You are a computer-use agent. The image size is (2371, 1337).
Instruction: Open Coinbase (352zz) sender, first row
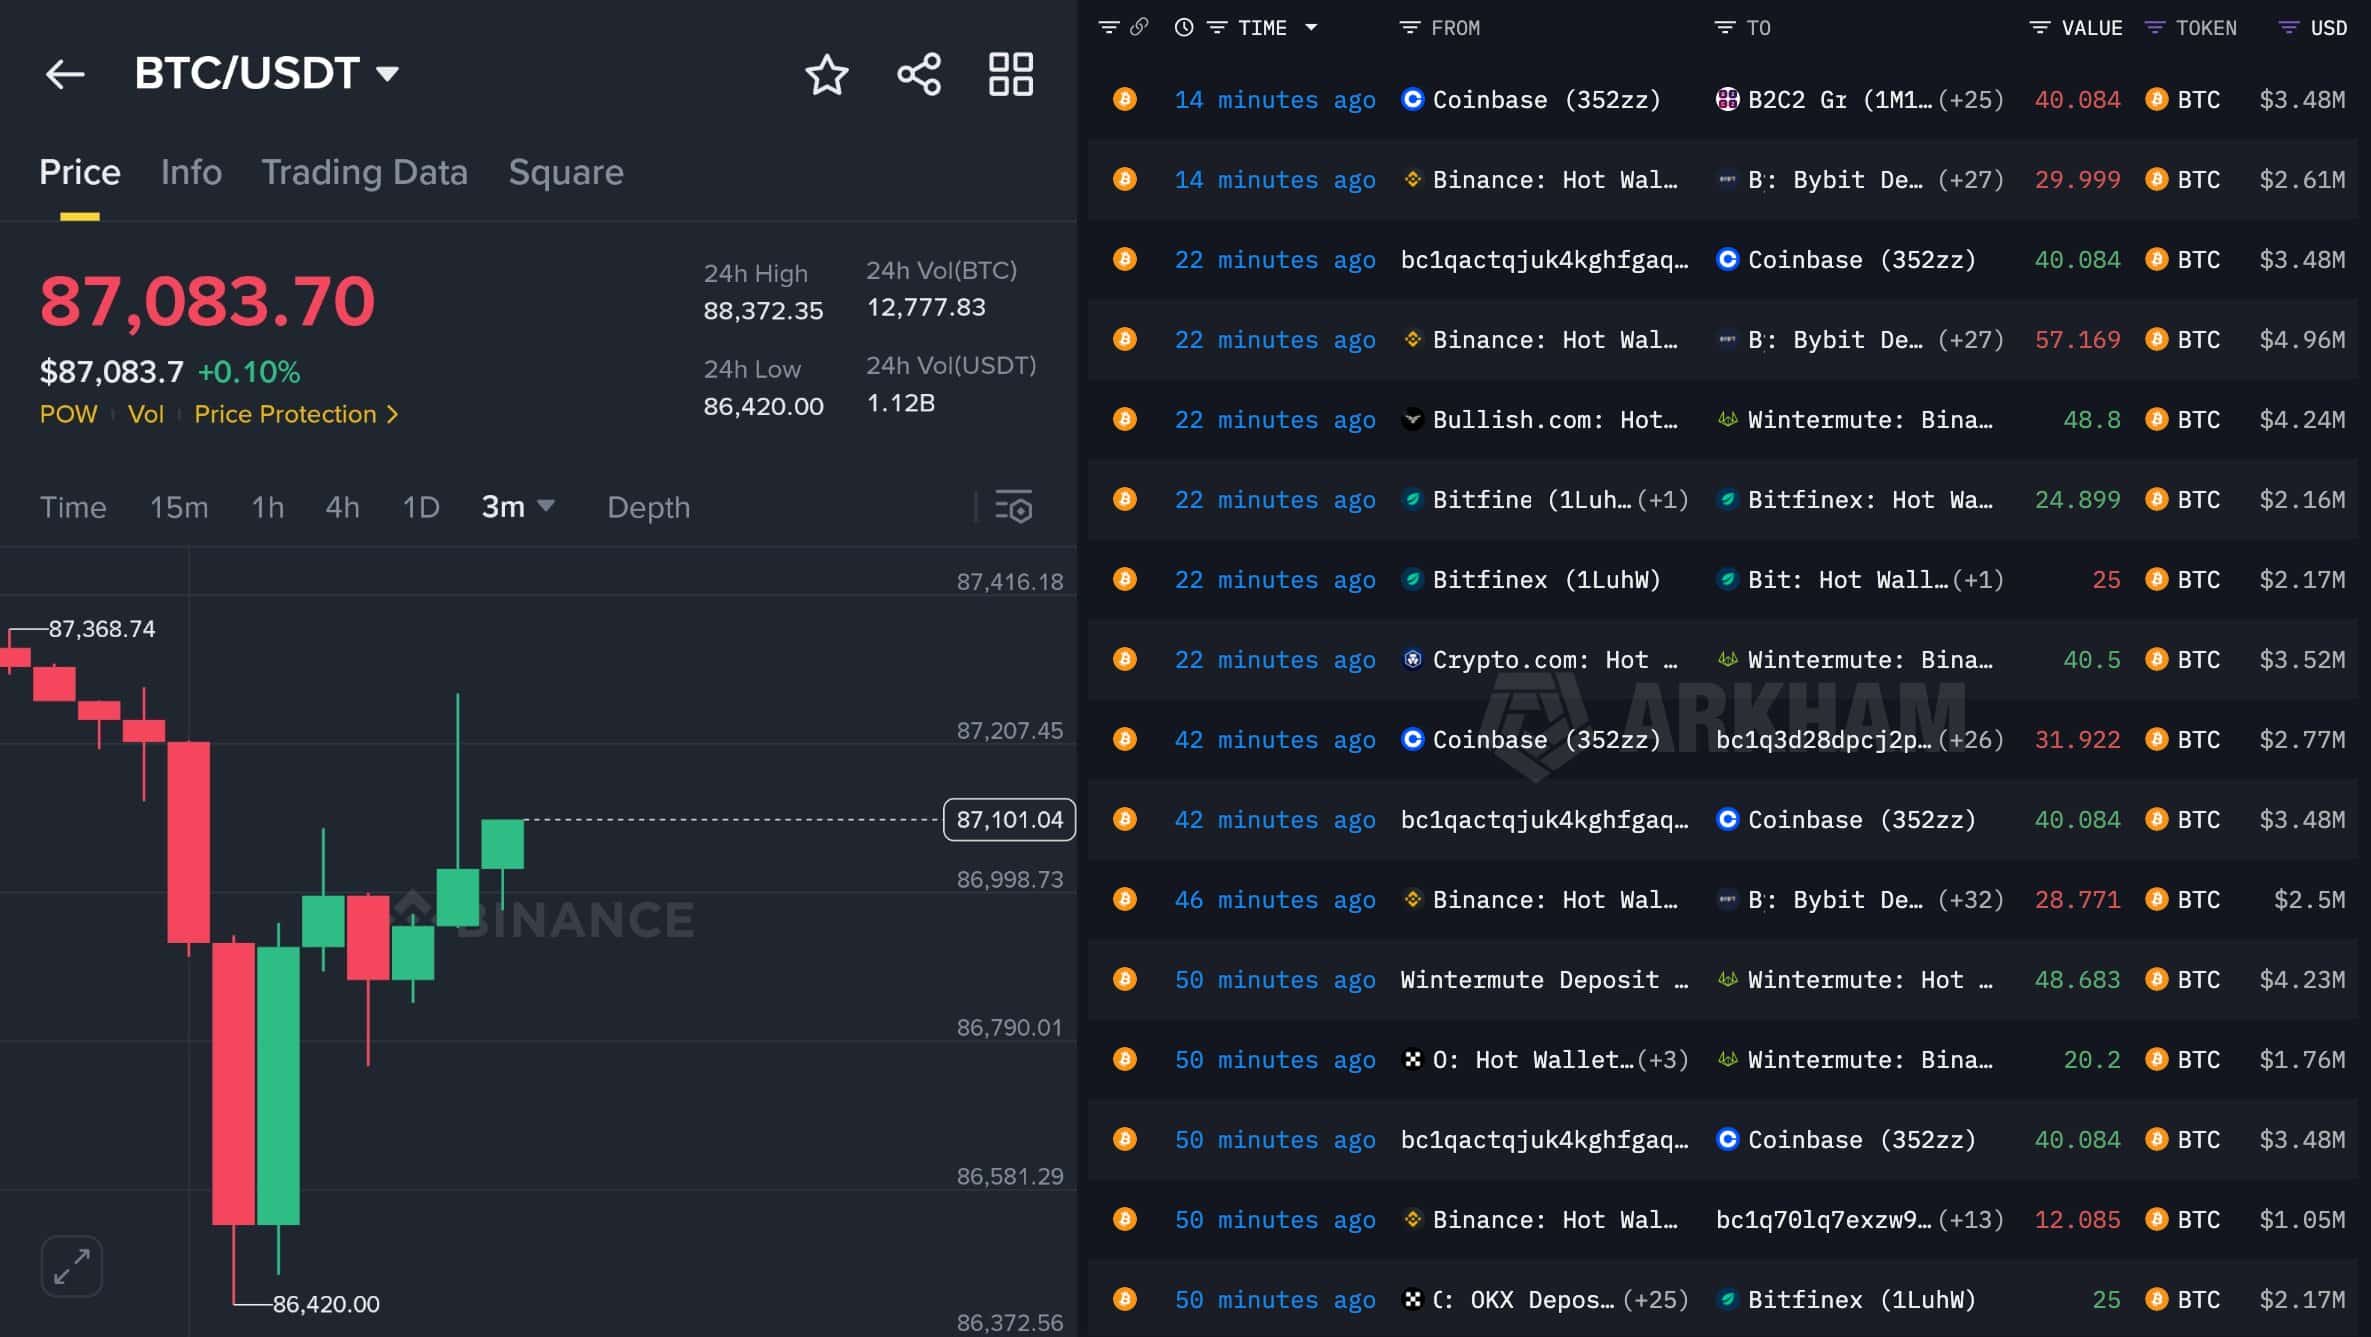click(1546, 100)
